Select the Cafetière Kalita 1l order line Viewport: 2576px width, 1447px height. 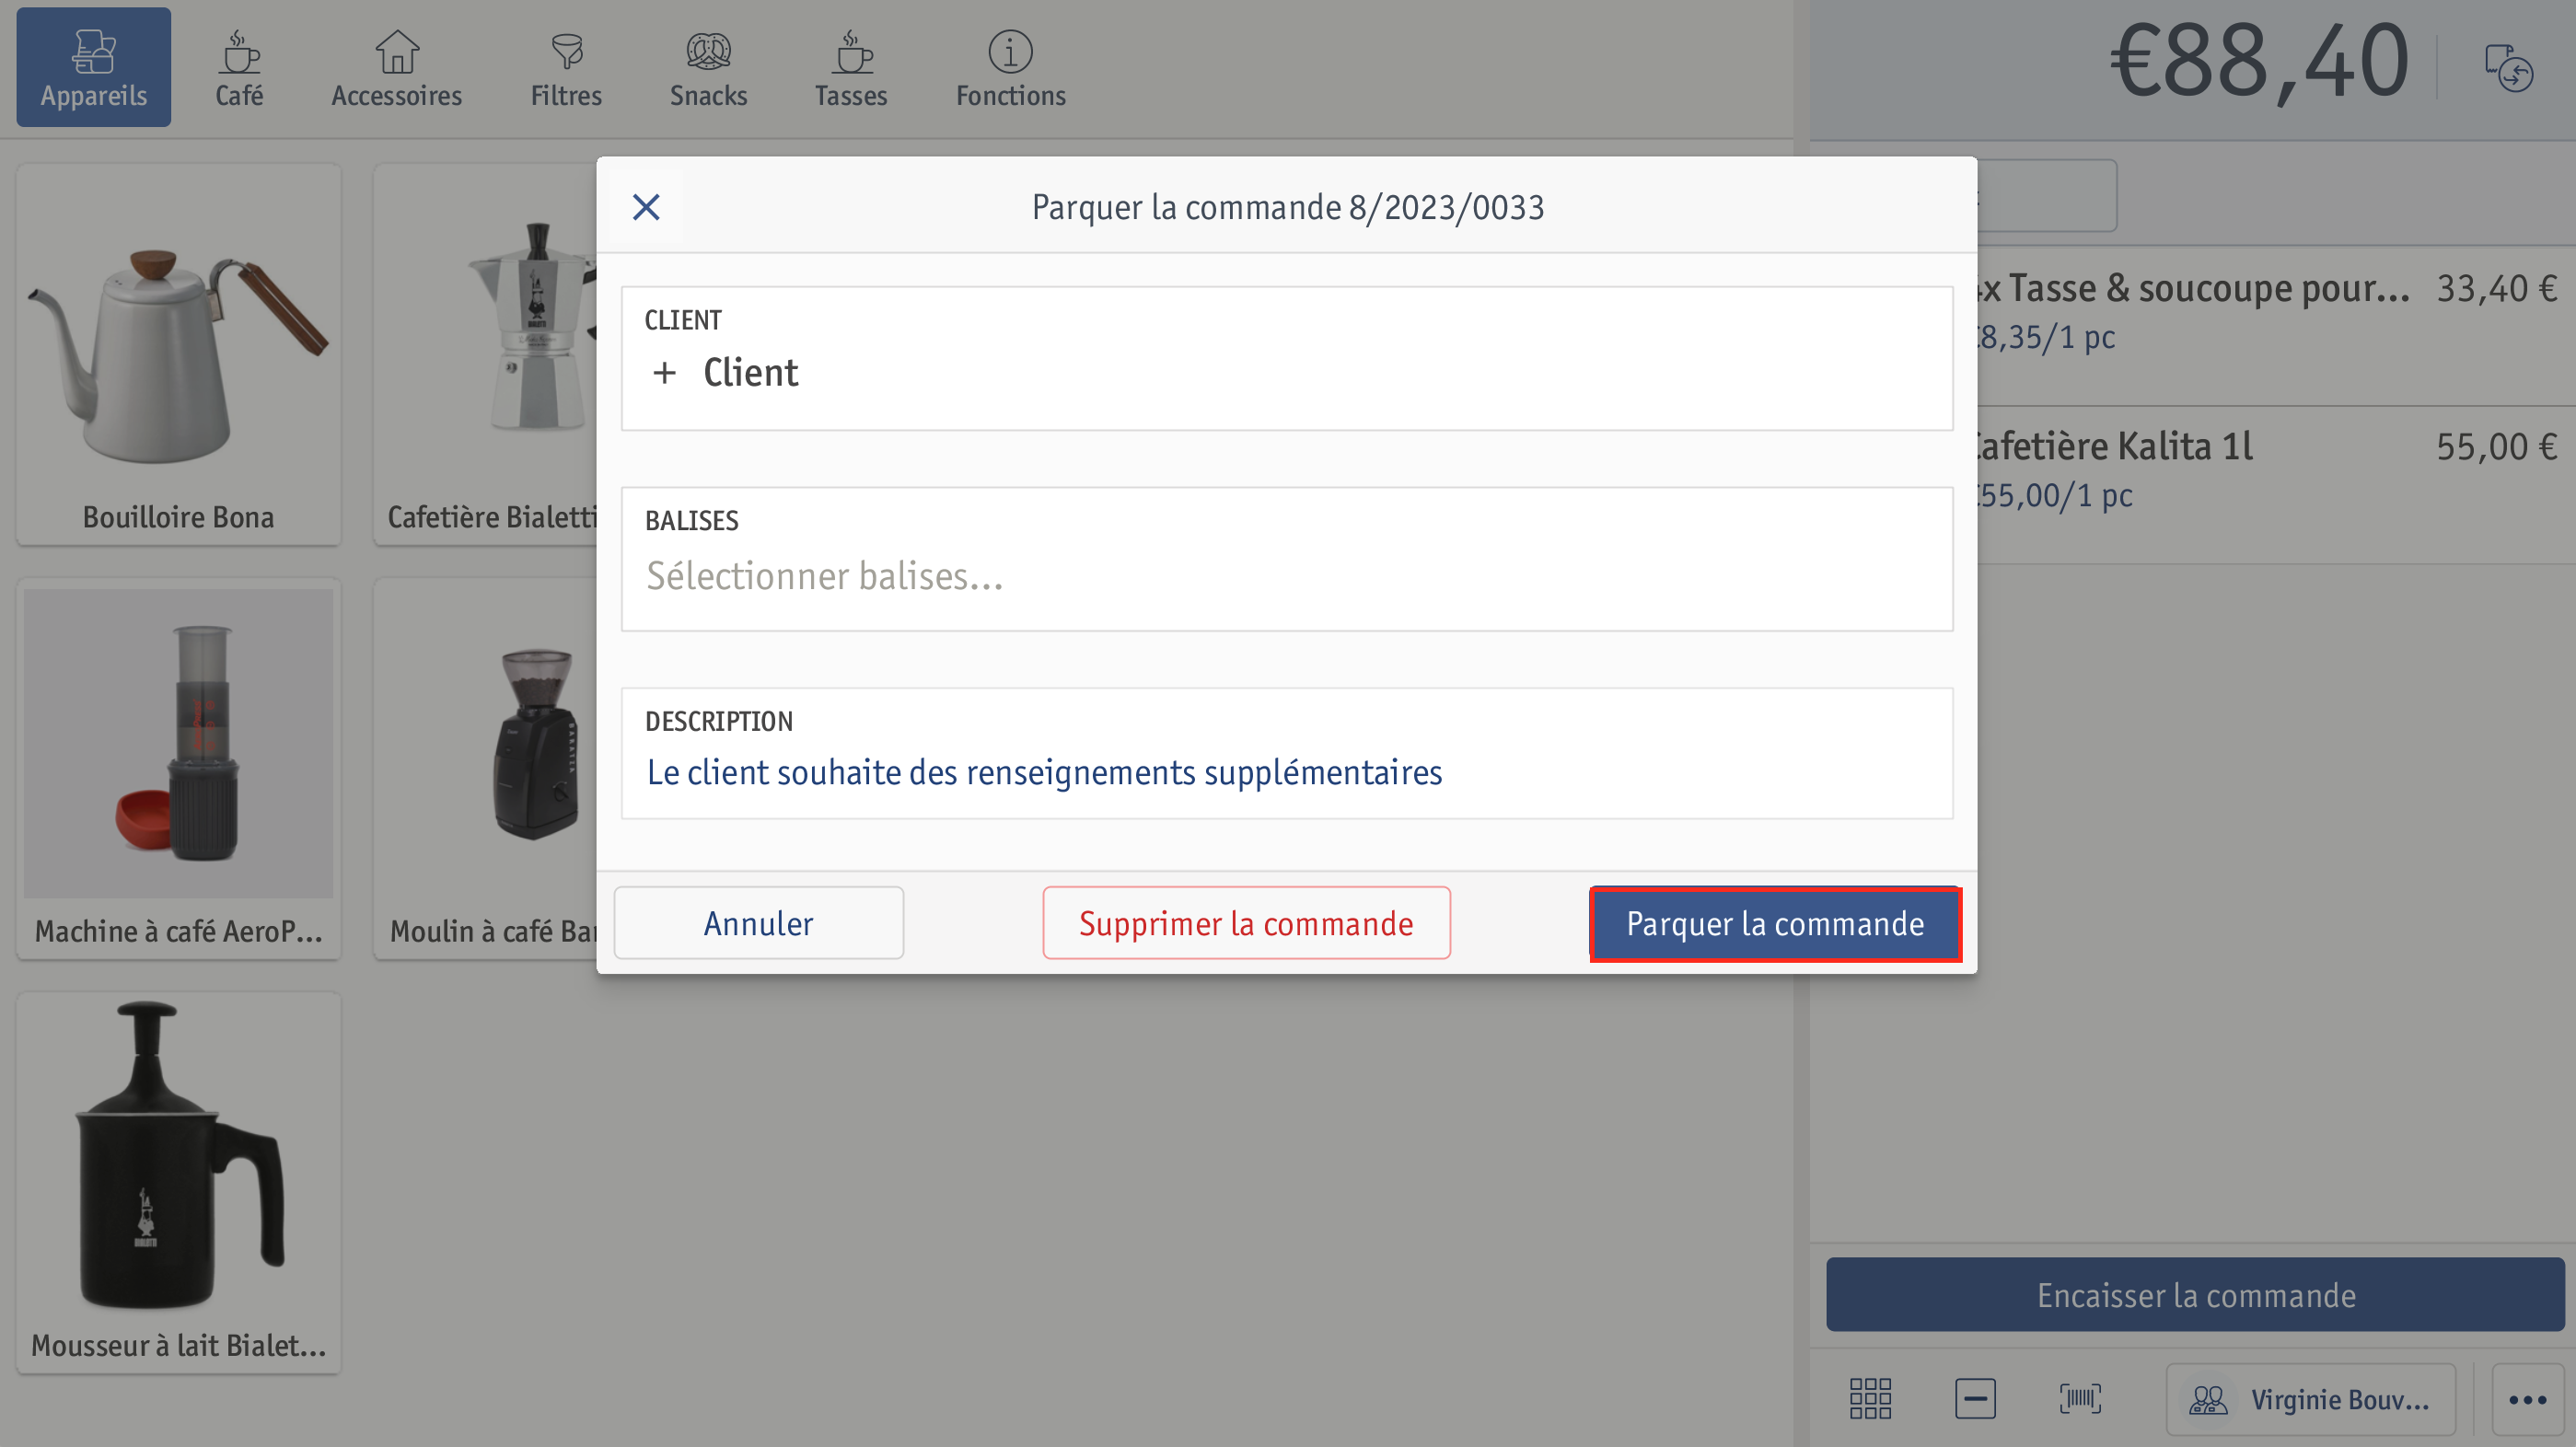pos(2276,484)
